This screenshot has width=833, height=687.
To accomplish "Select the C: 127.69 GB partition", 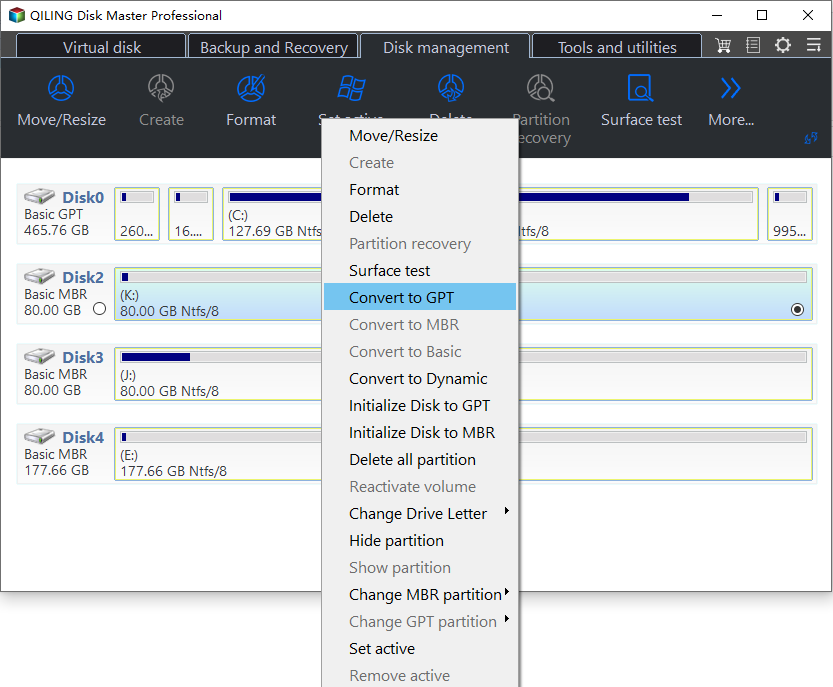I will (273, 214).
